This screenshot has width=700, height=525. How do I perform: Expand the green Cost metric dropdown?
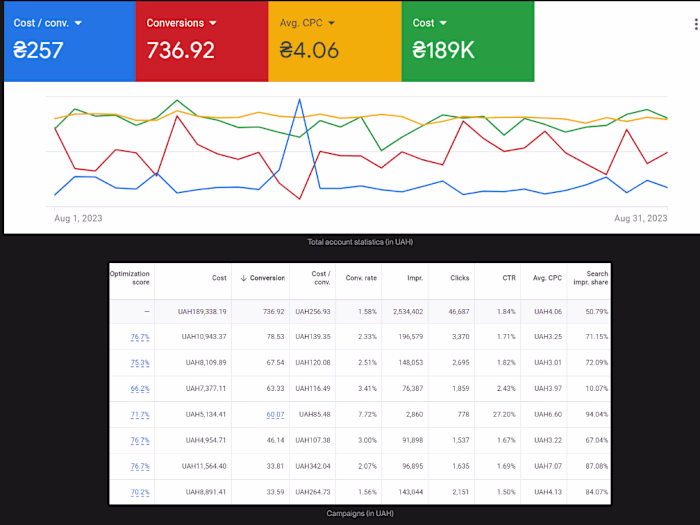click(443, 23)
